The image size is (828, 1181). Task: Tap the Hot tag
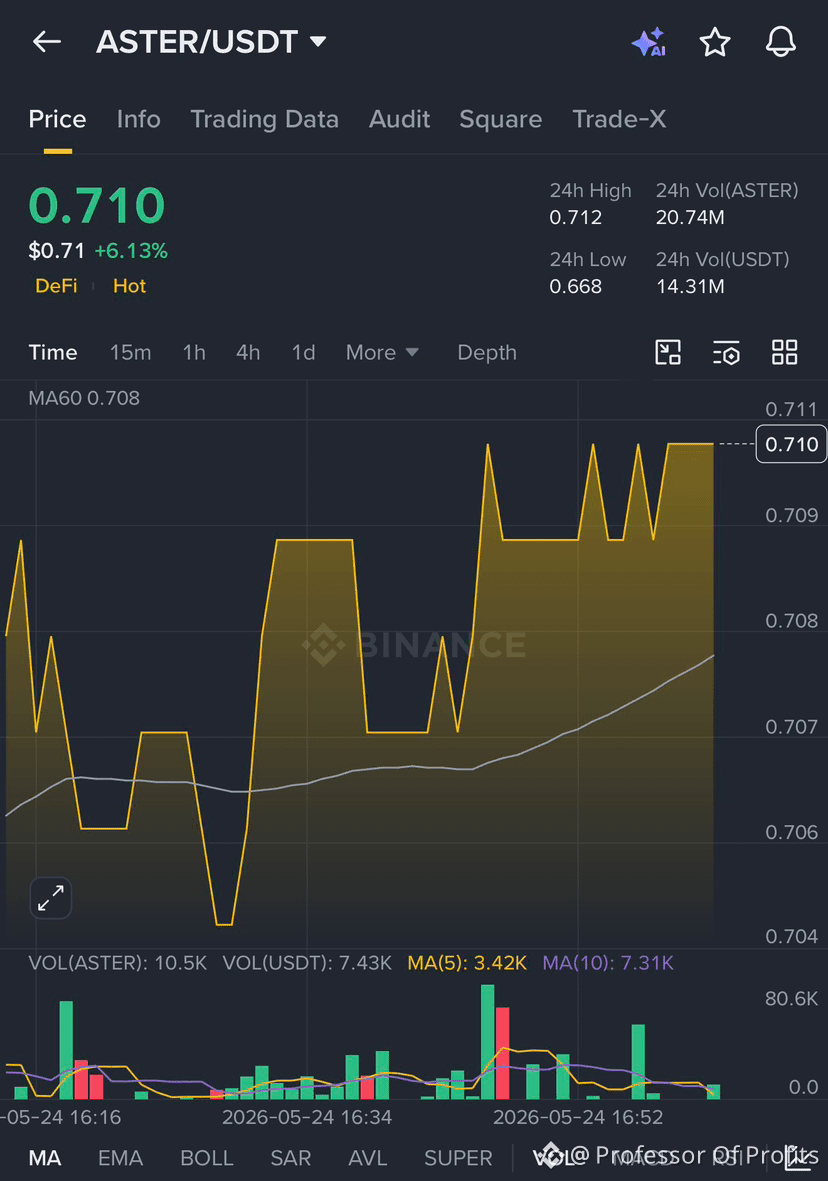(x=130, y=286)
